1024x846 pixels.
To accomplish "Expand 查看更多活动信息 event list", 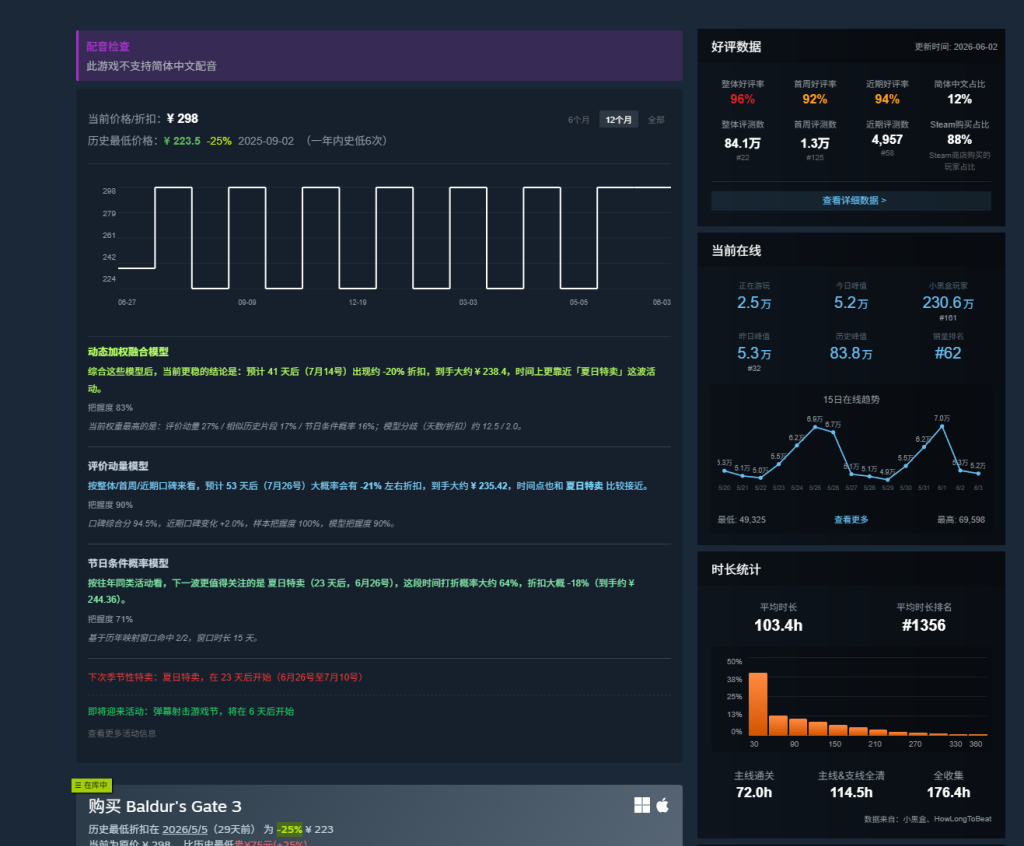I will (122, 734).
